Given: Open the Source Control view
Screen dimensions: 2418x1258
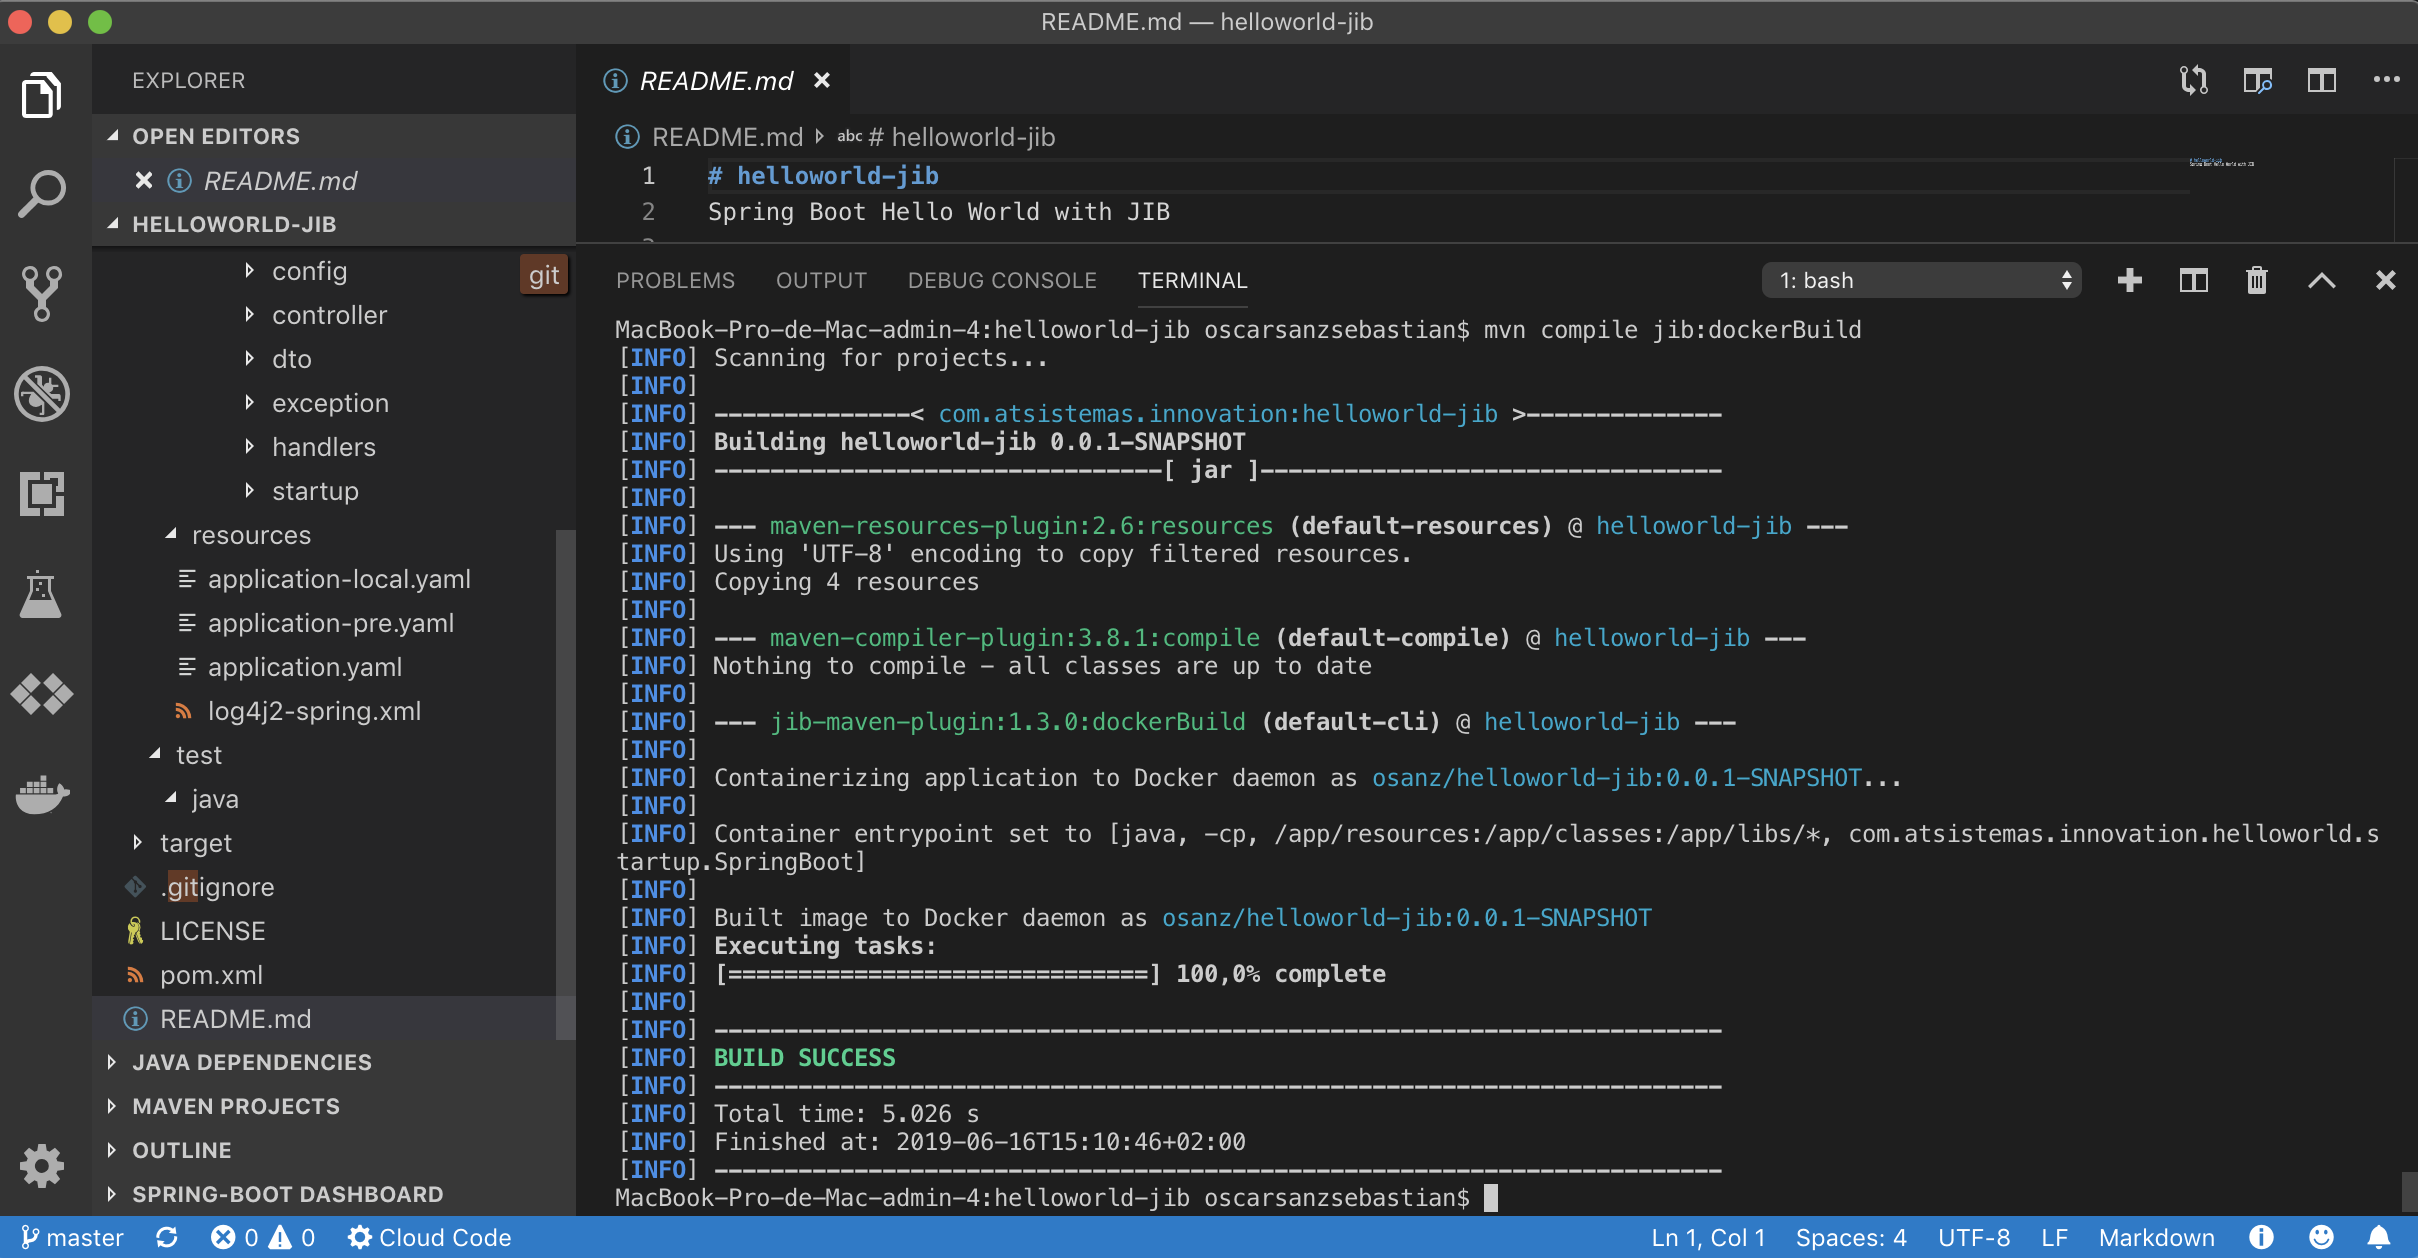Looking at the screenshot, I should (x=41, y=293).
